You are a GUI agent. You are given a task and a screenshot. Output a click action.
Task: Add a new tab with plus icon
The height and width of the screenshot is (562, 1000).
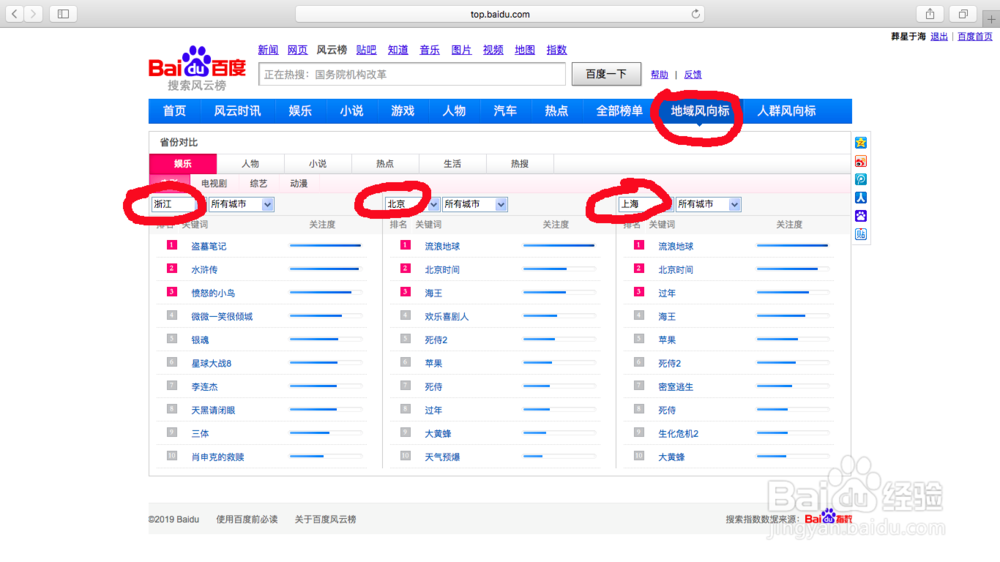point(991,18)
